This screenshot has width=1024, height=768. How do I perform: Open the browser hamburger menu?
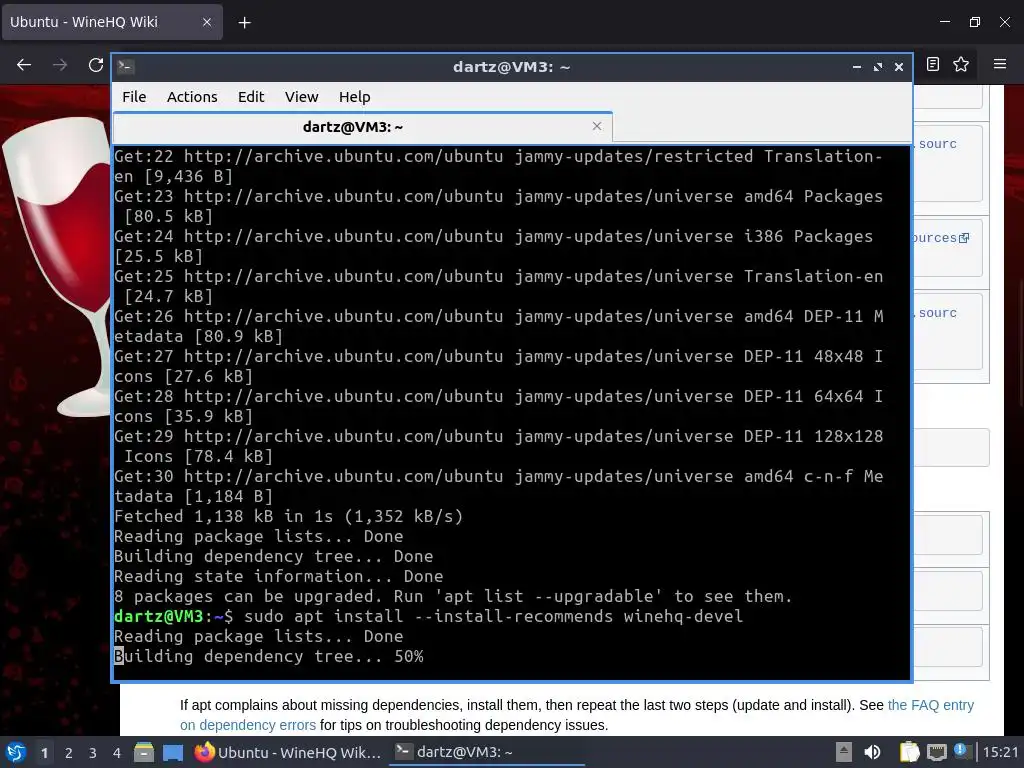tap(1000, 64)
